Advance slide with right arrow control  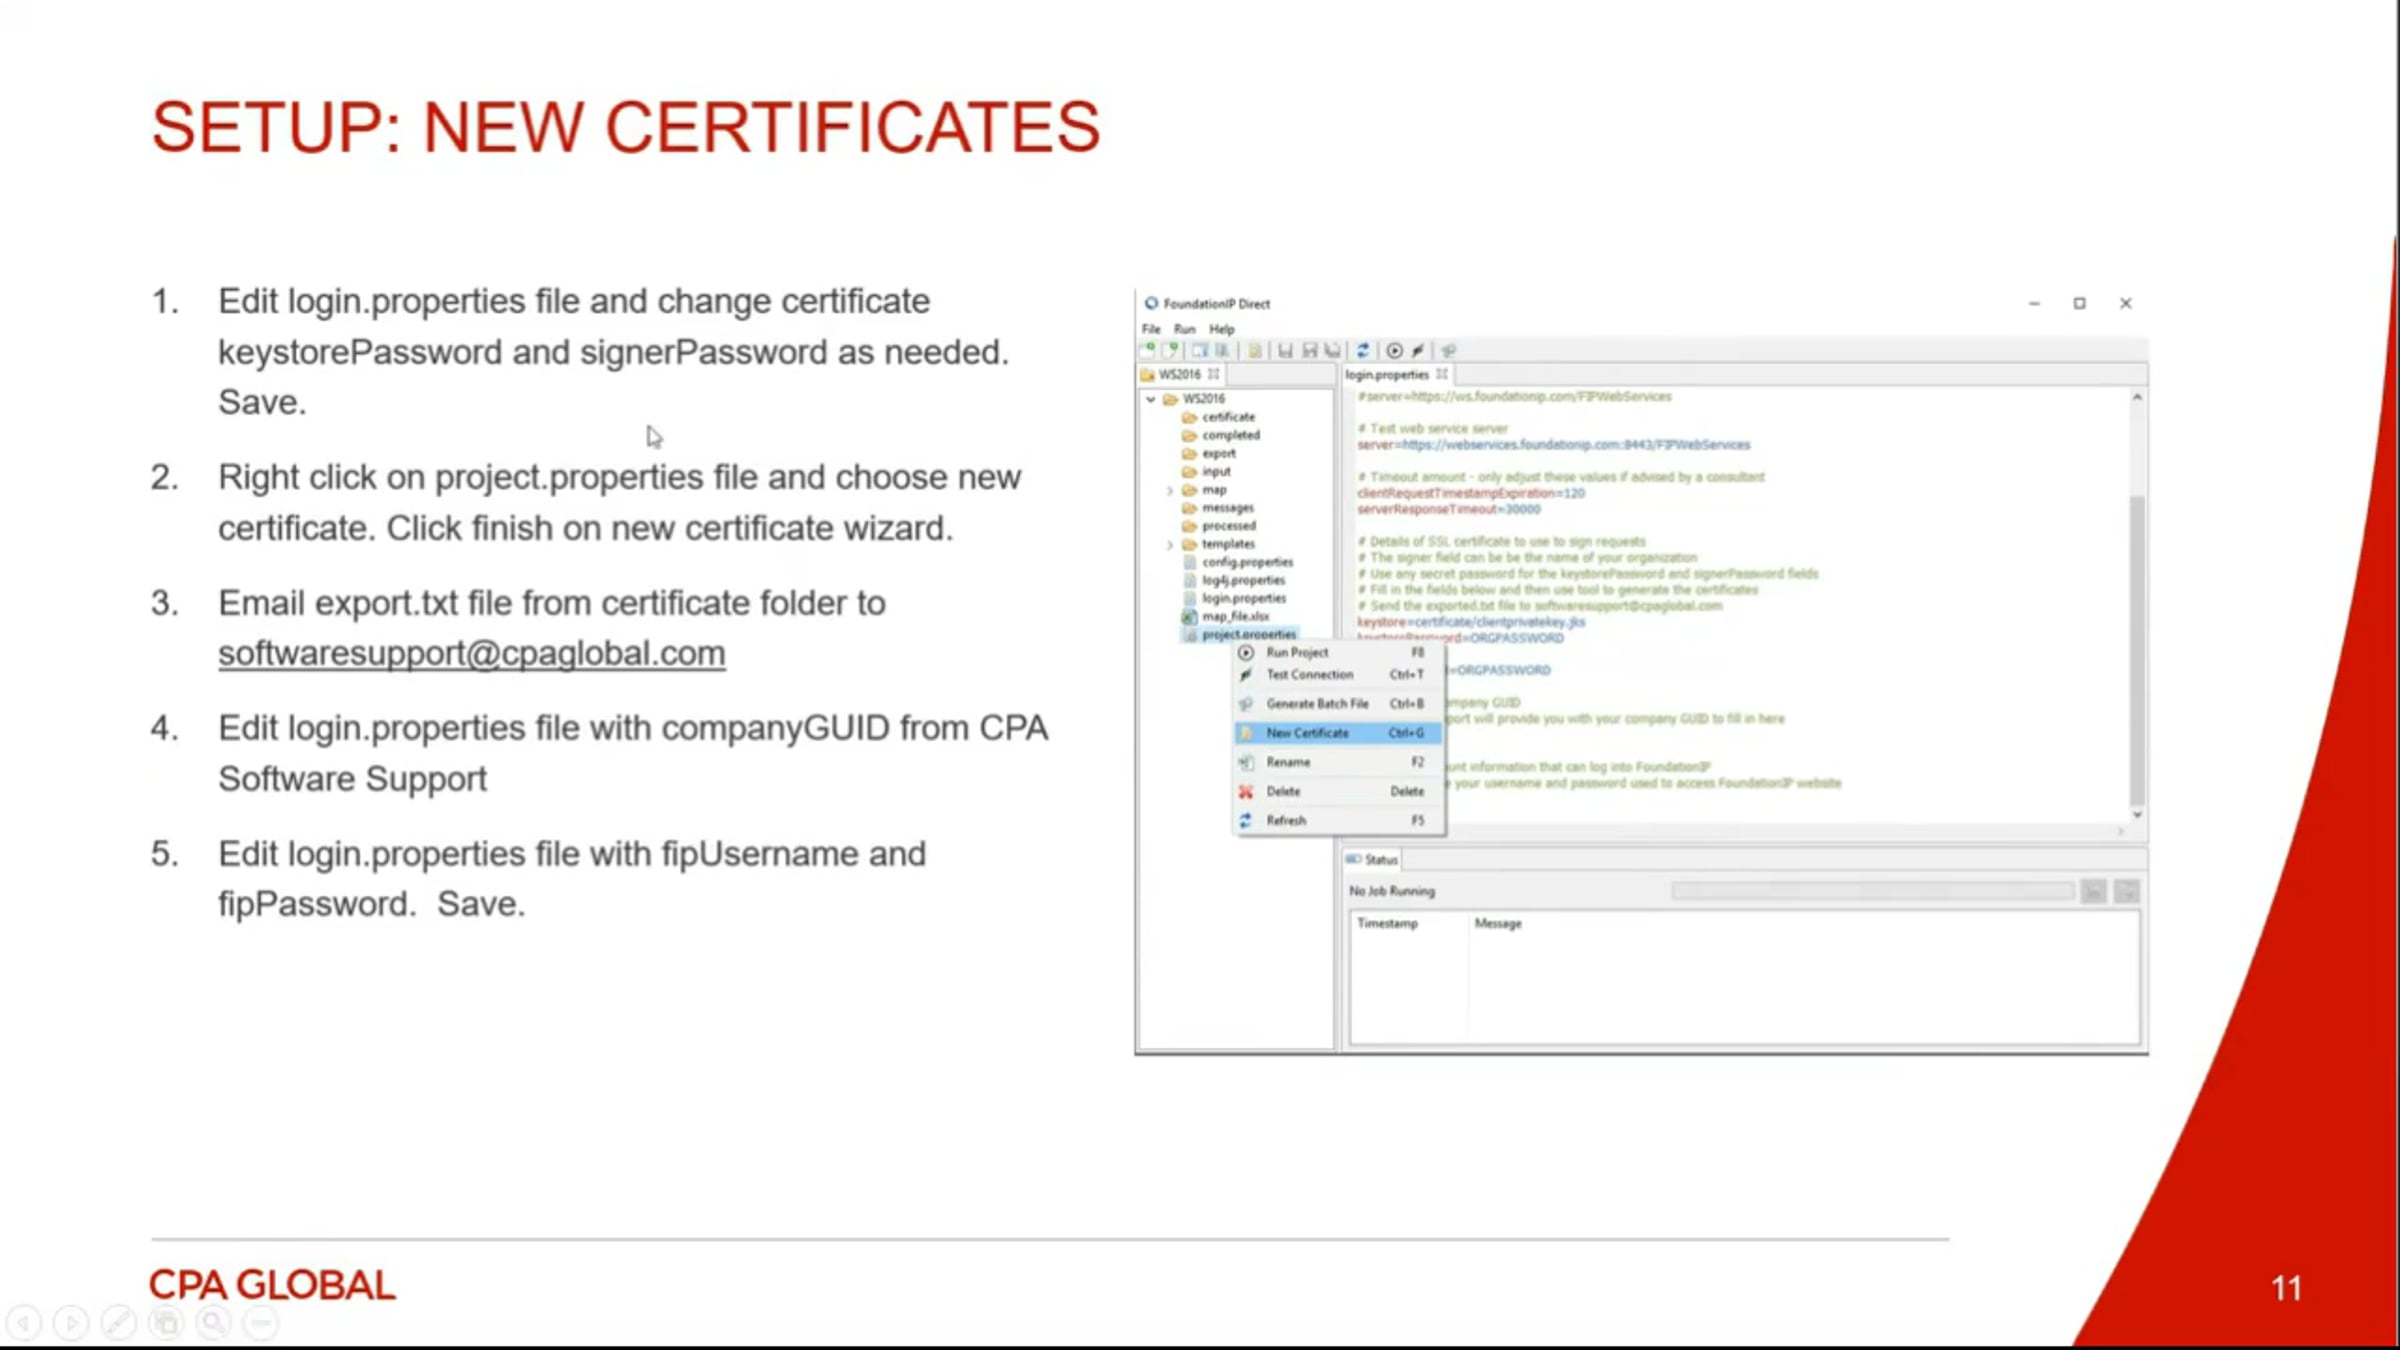[x=70, y=1323]
